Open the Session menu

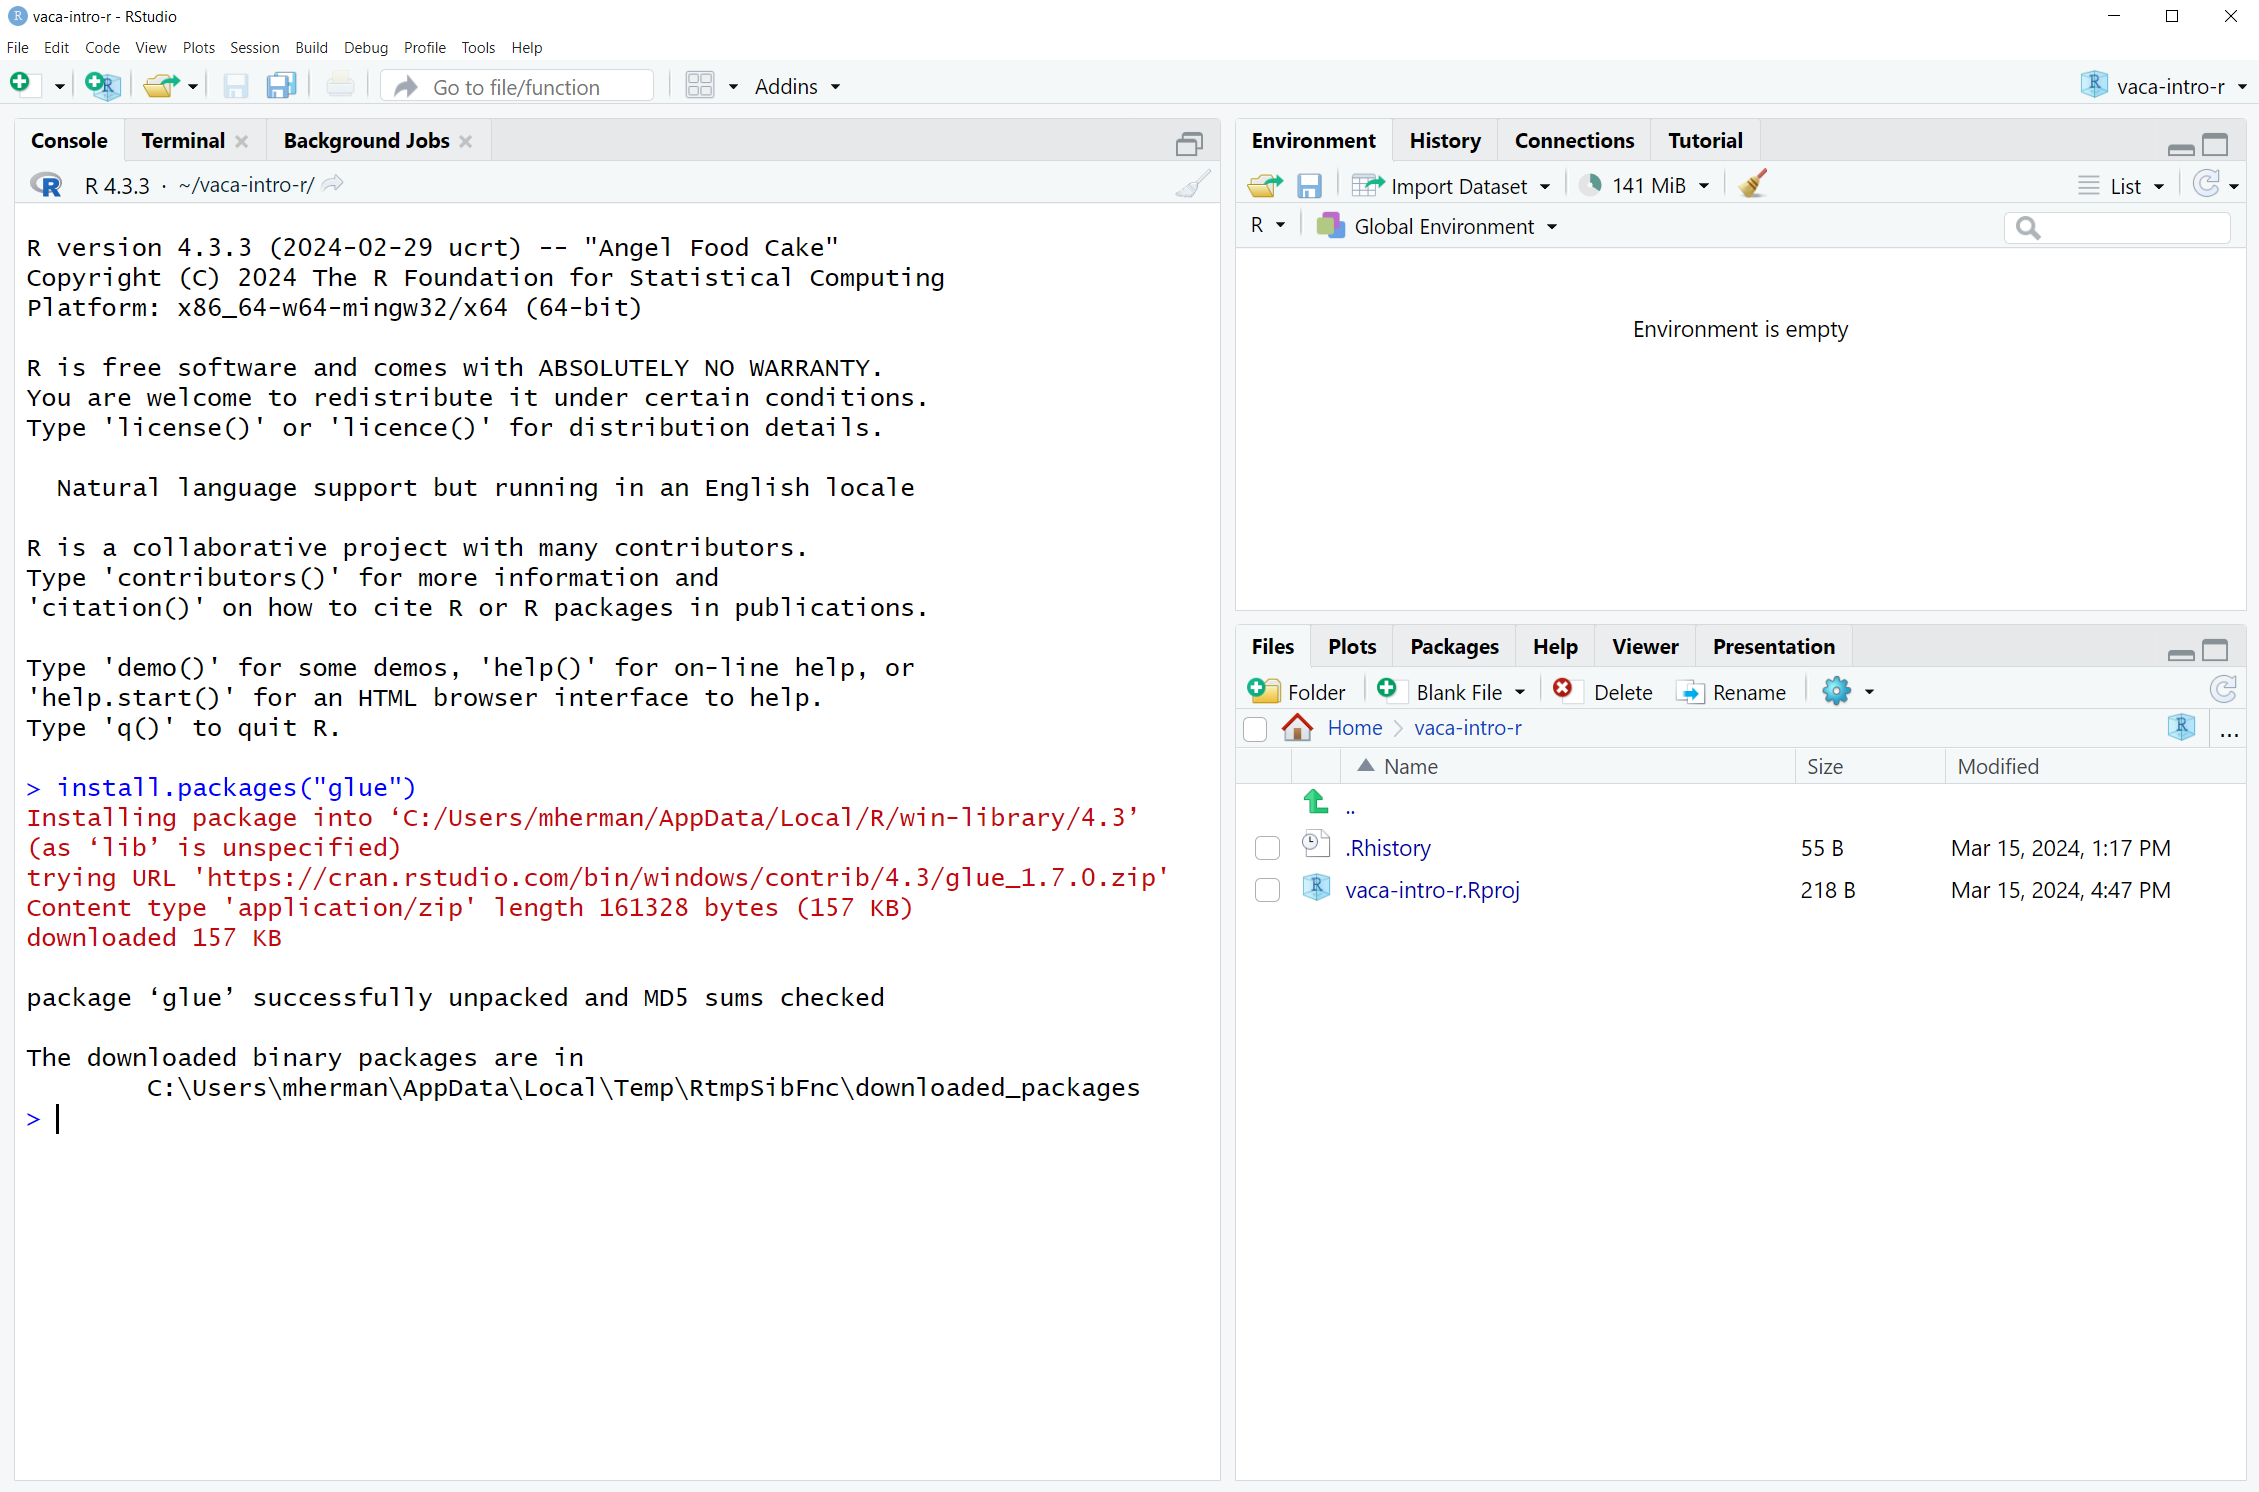(254, 47)
